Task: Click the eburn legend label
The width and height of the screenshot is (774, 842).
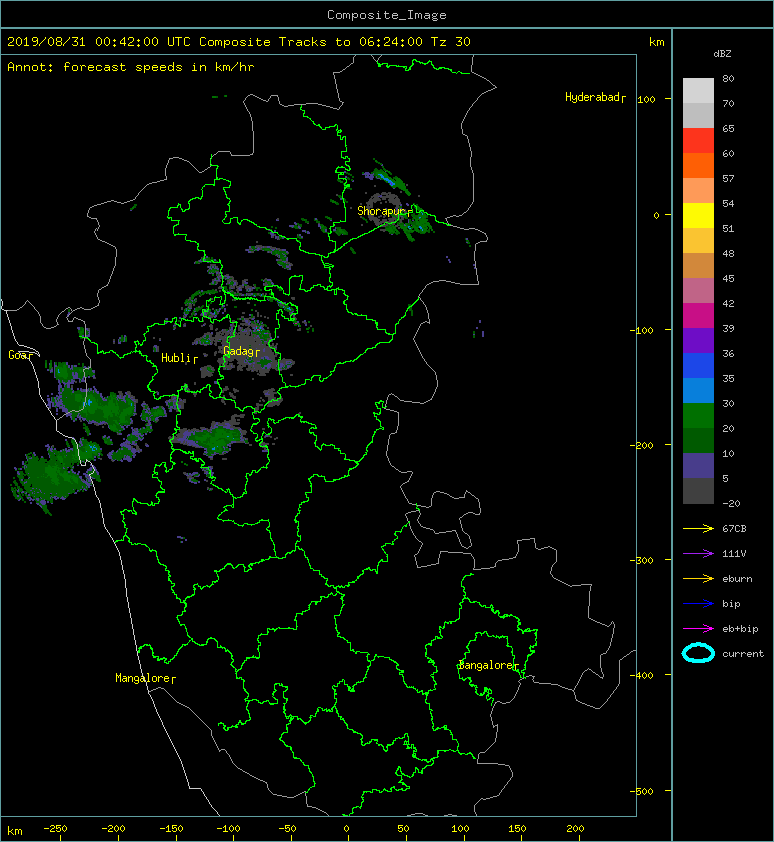Action: tap(737, 578)
